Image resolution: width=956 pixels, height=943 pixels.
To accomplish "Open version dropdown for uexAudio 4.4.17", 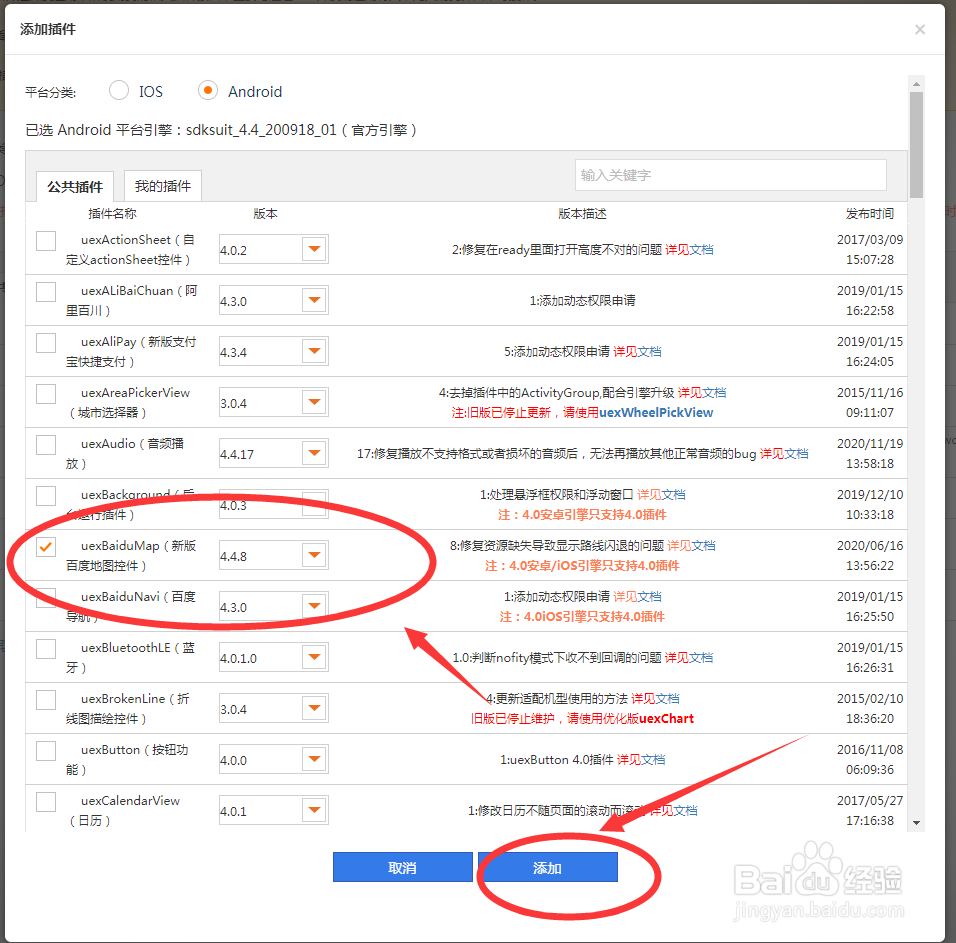I will (315, 454).
